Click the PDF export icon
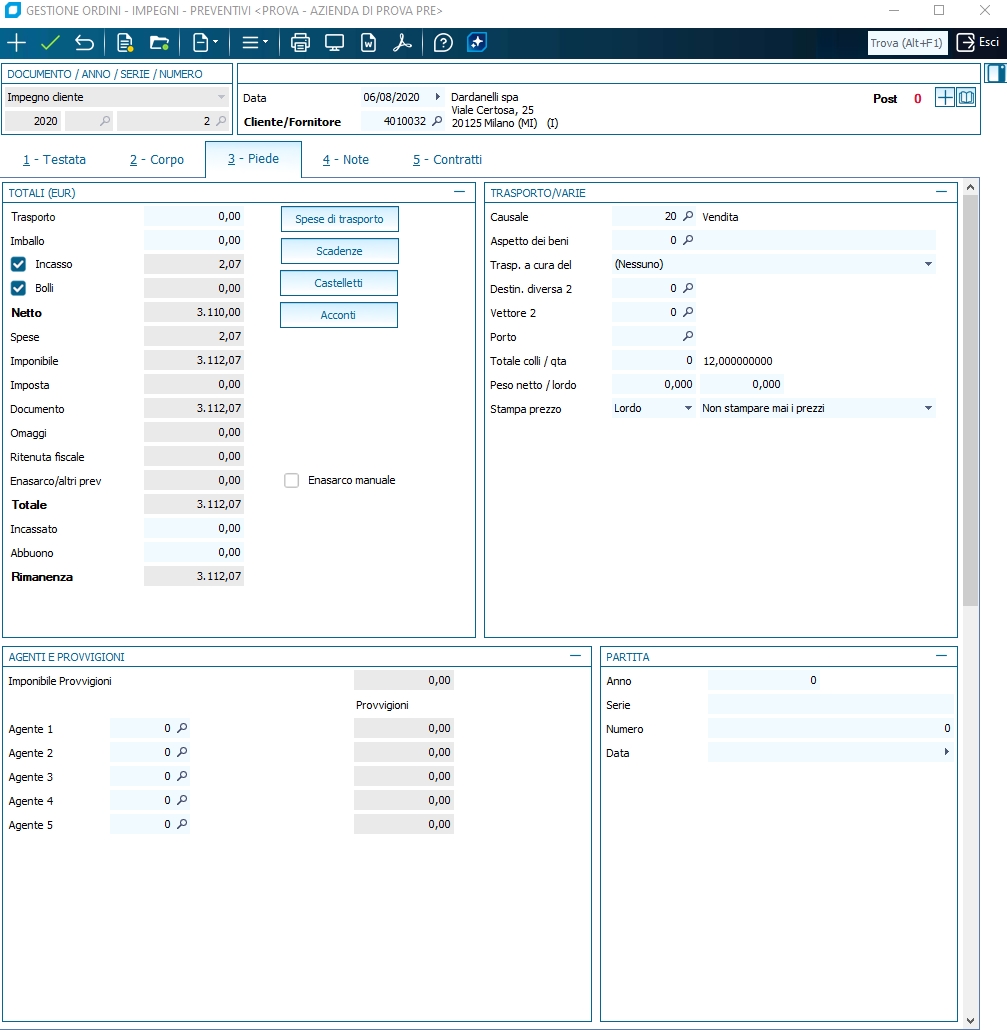 (x=402, y=43)
